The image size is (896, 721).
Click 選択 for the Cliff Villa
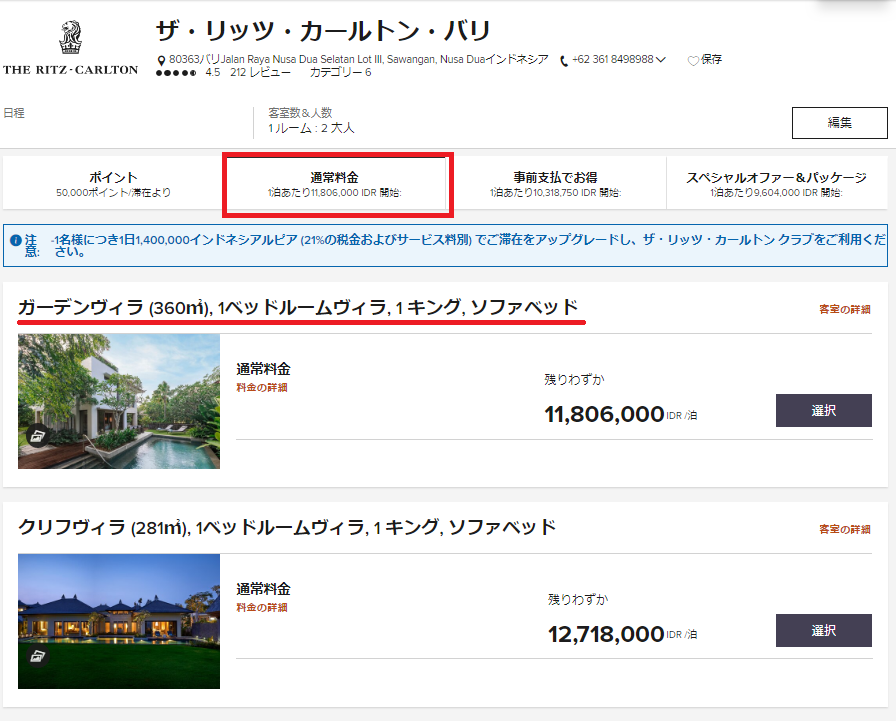pos(823,630)
